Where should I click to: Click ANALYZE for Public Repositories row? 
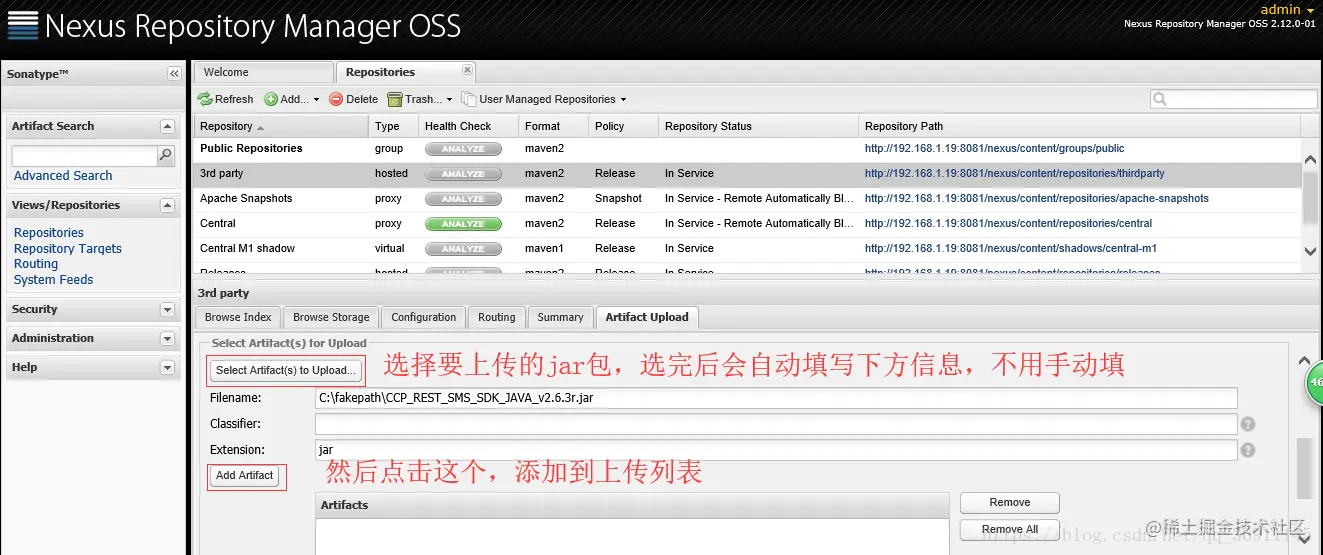(463, 149)
